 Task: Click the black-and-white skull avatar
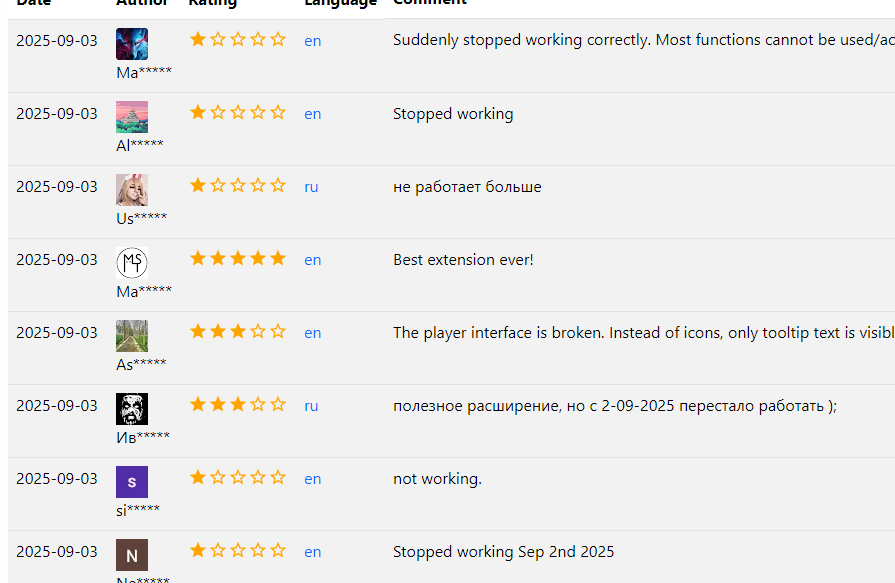132,409
